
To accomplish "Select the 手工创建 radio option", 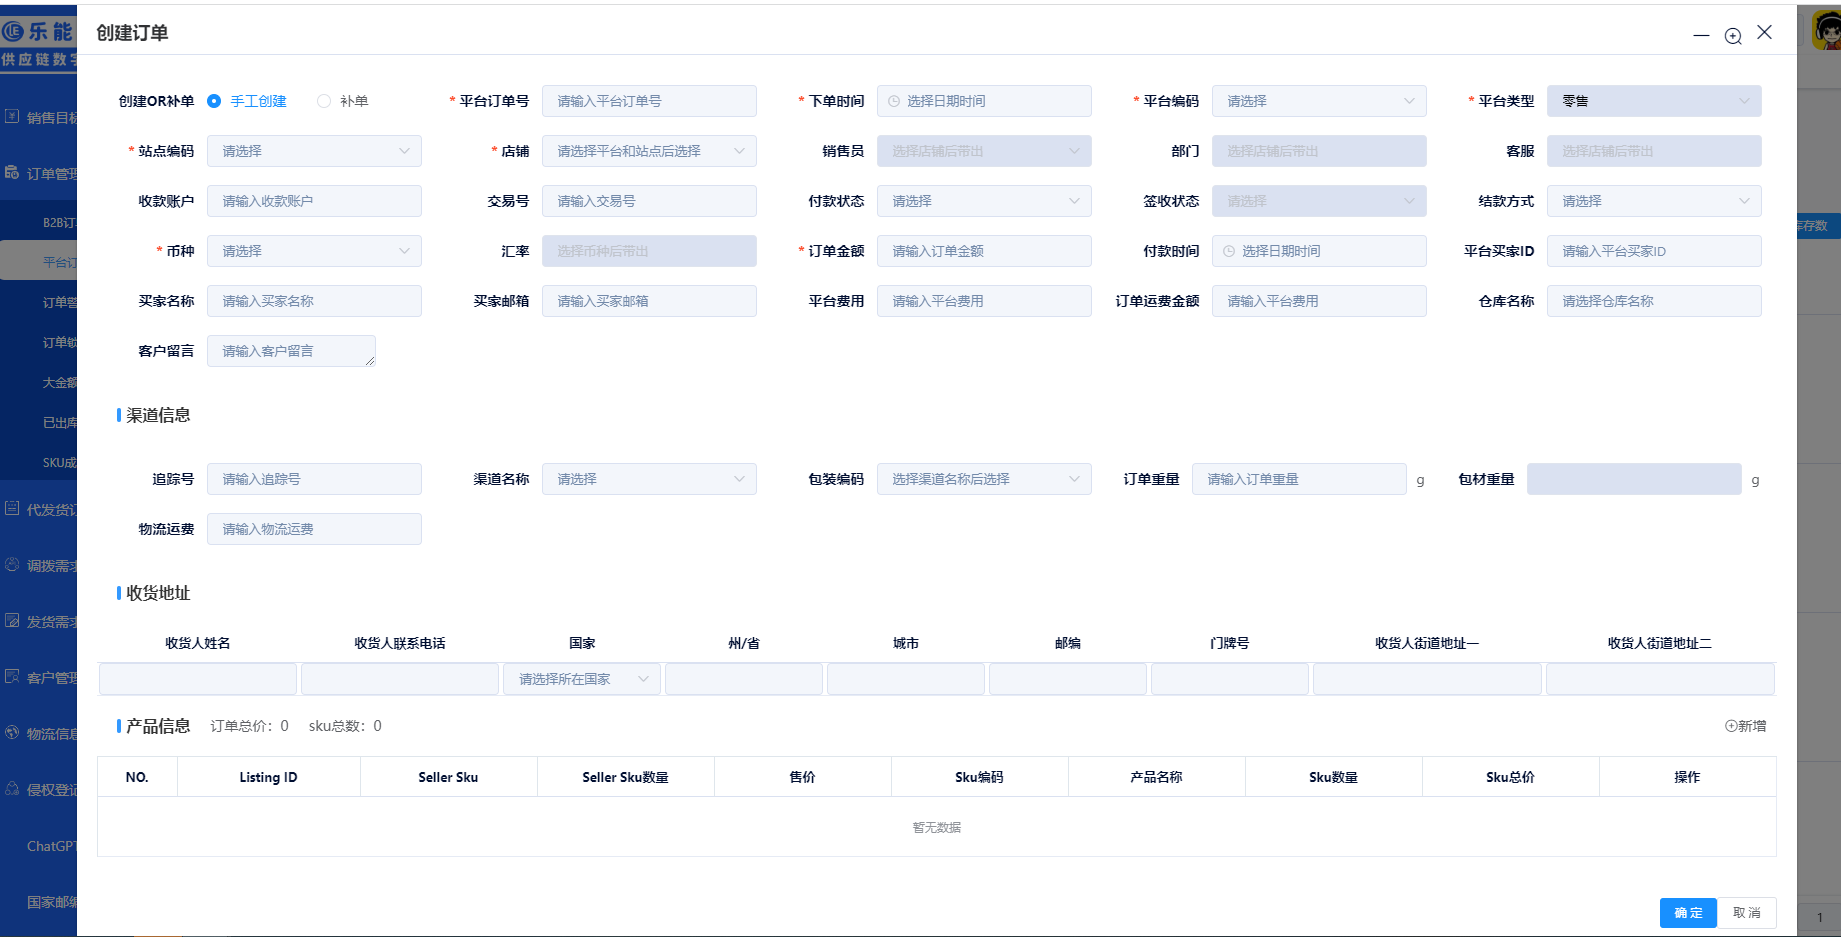I will point(214,101).
